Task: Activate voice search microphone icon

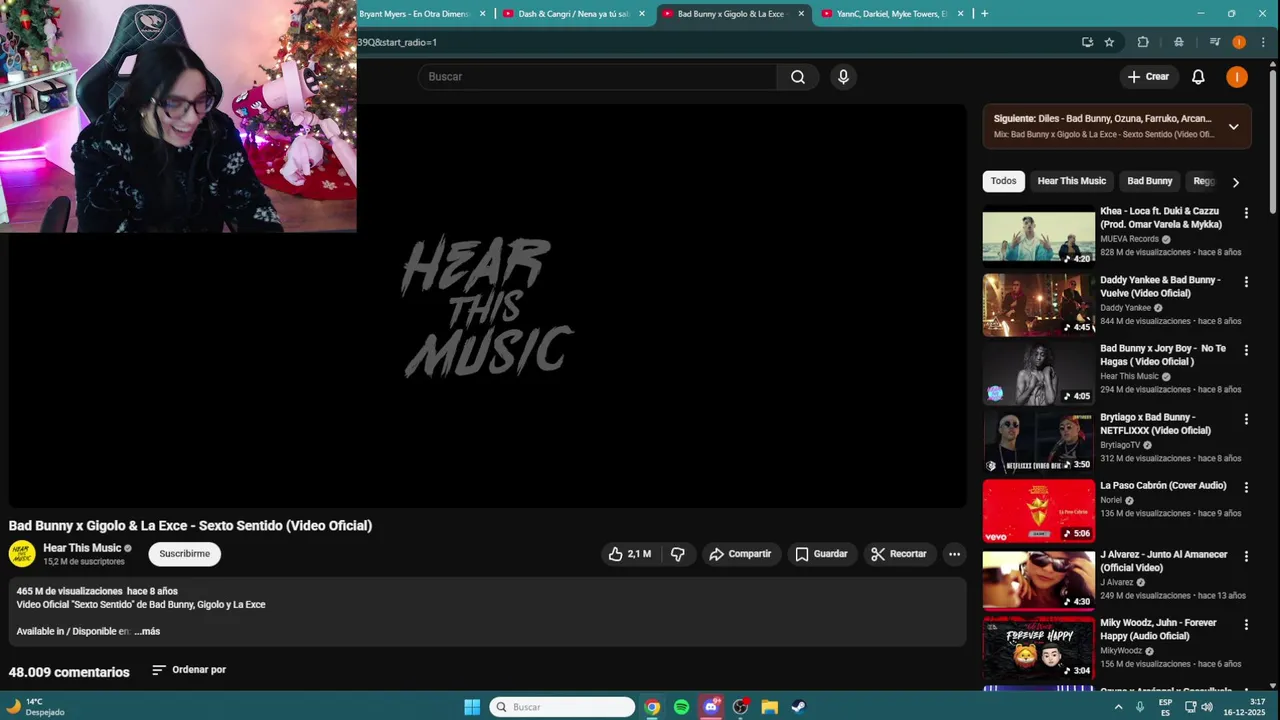Action: (x=843, y=77)
